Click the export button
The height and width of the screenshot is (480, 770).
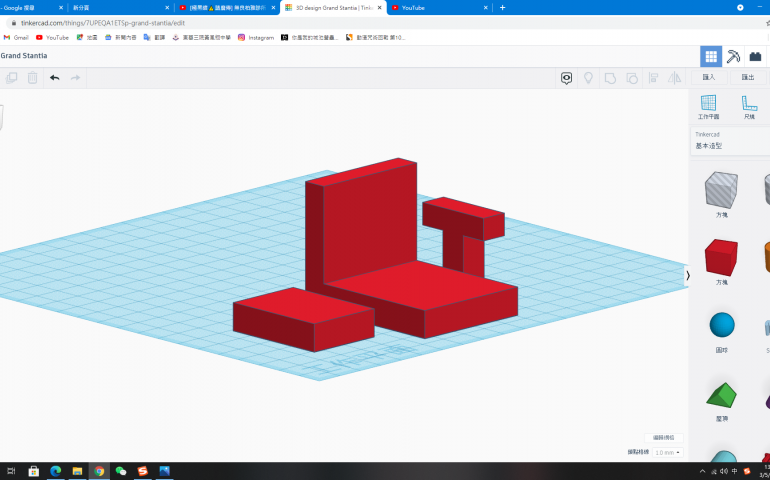tap(747, 77)
